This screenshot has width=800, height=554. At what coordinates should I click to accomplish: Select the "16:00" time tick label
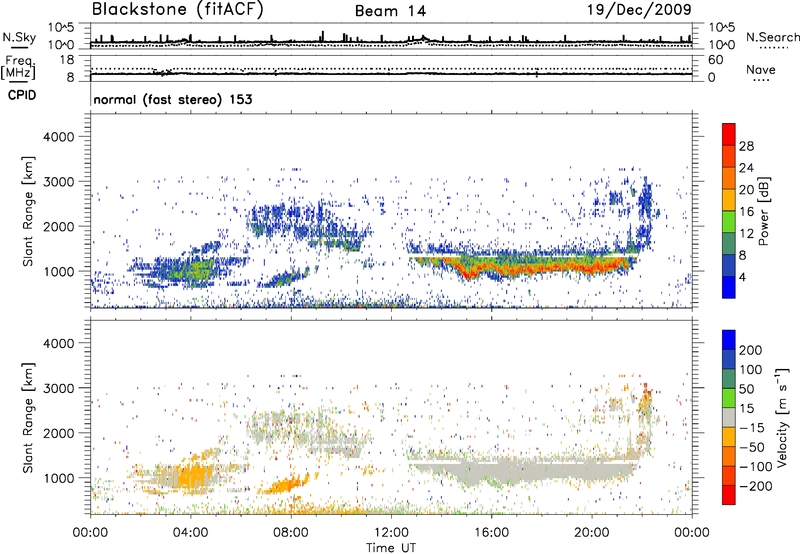(491, 533)
